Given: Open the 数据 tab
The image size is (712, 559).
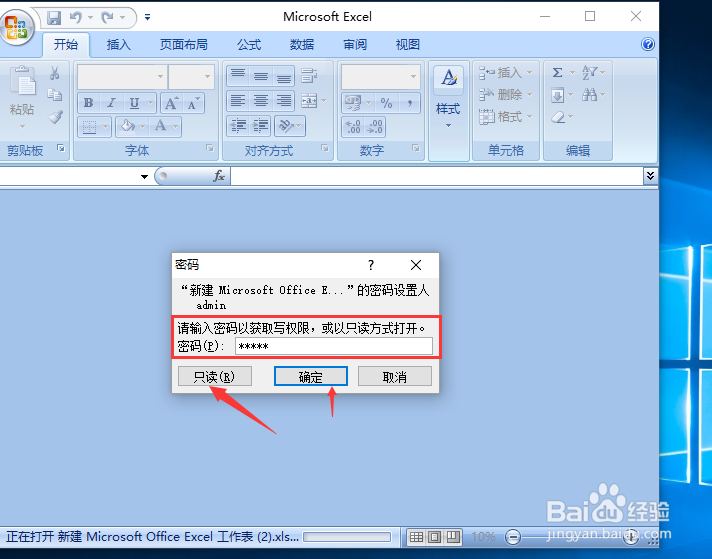Looking at the screenshot, I should 302,45.
